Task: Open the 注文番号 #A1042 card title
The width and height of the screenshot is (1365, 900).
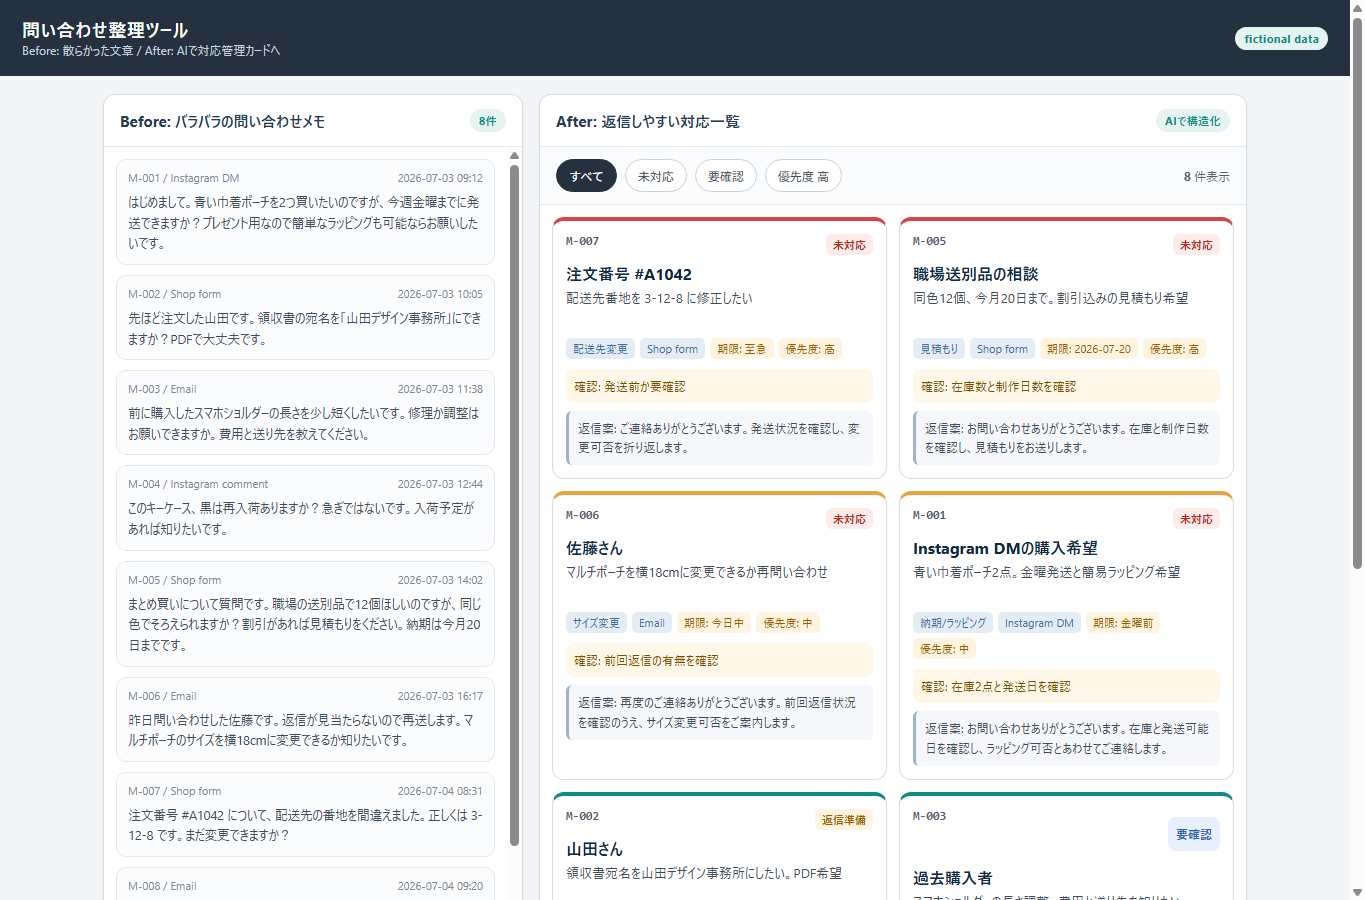Action: 629,274
